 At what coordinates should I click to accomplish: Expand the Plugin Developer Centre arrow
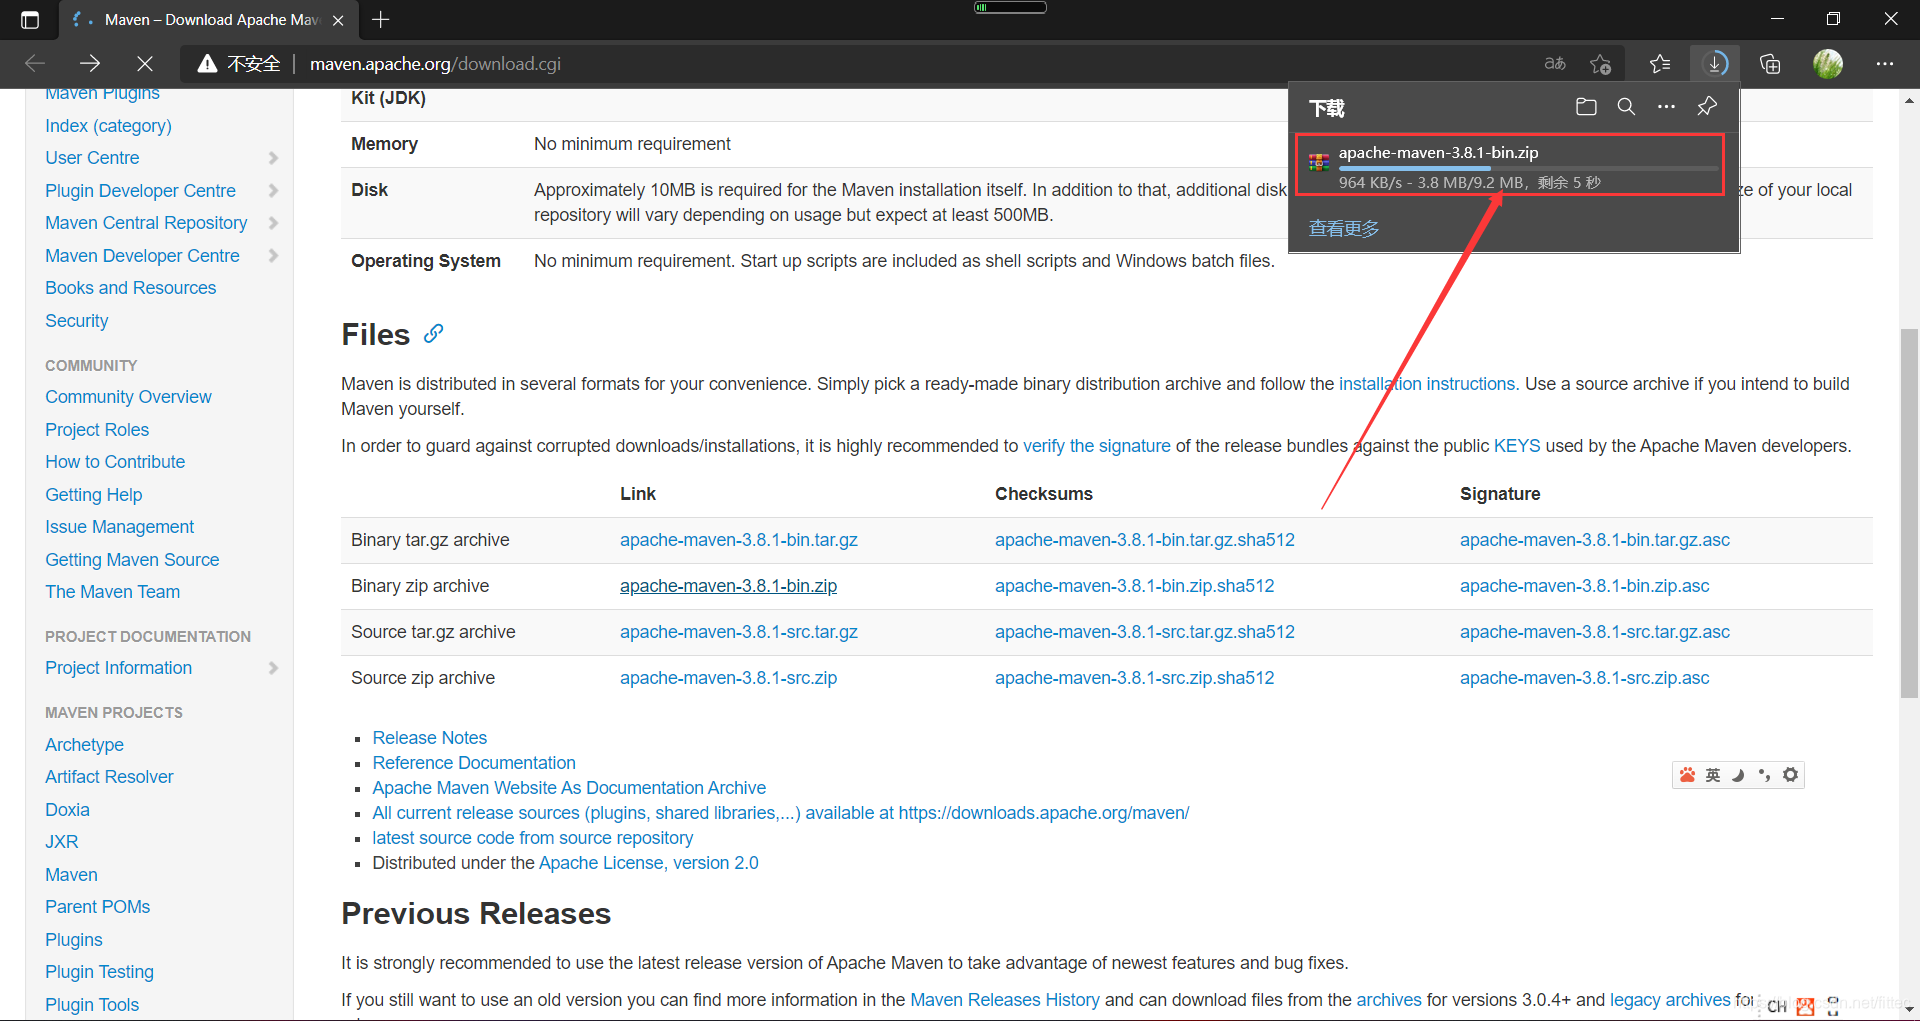click(x=274, y=190)
